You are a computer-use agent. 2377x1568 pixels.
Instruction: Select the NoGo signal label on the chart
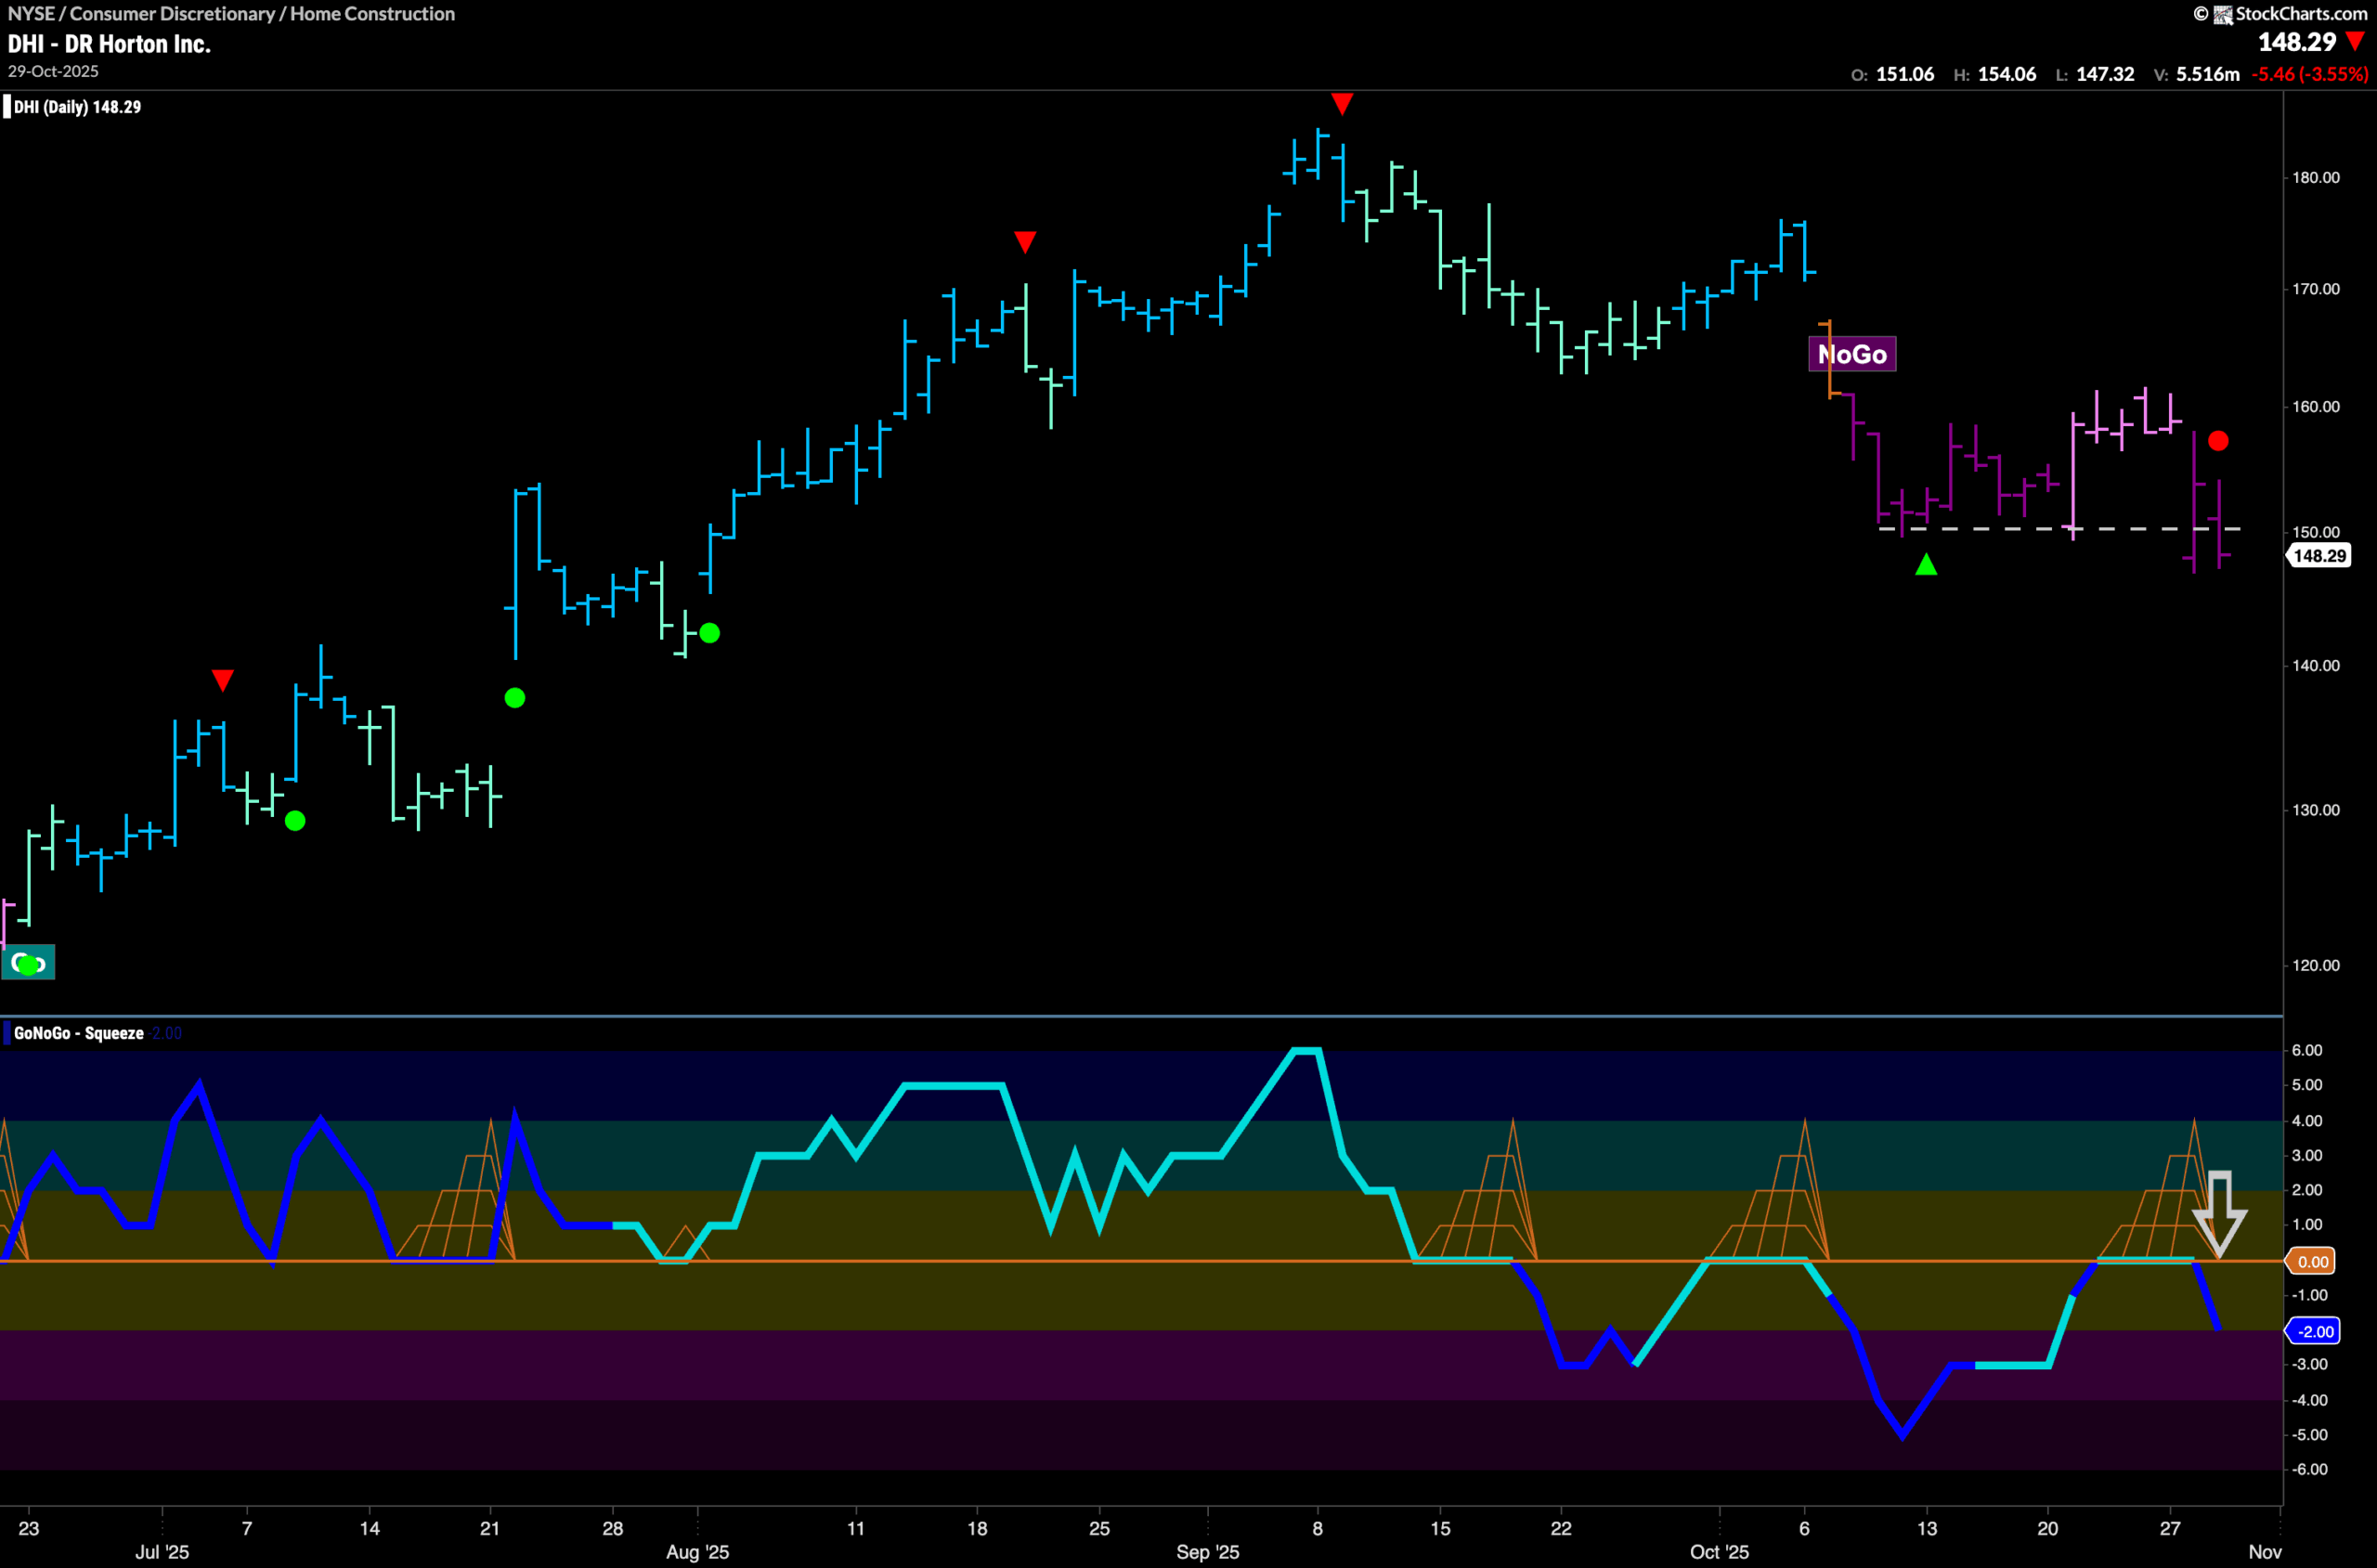[1852, 353]
